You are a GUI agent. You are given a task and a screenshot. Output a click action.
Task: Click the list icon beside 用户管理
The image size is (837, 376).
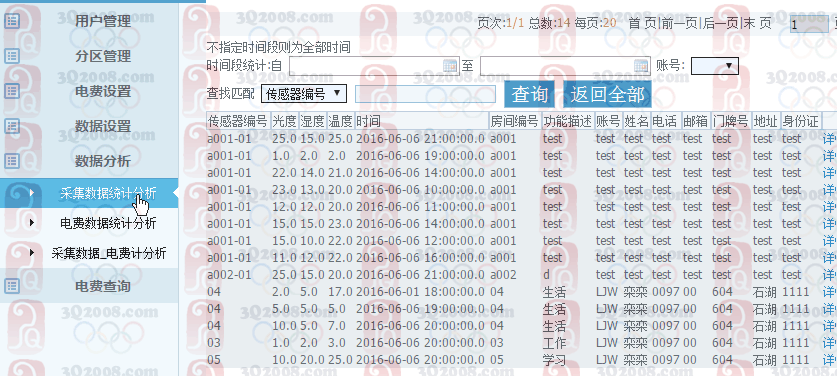pyautogui.click(x=12, y=21)
